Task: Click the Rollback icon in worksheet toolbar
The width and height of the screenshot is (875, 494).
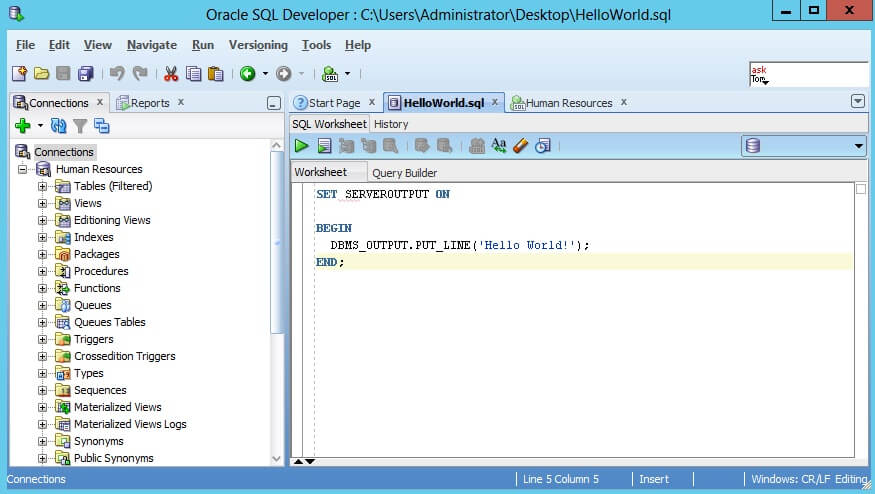Action: tap(444, 146)
